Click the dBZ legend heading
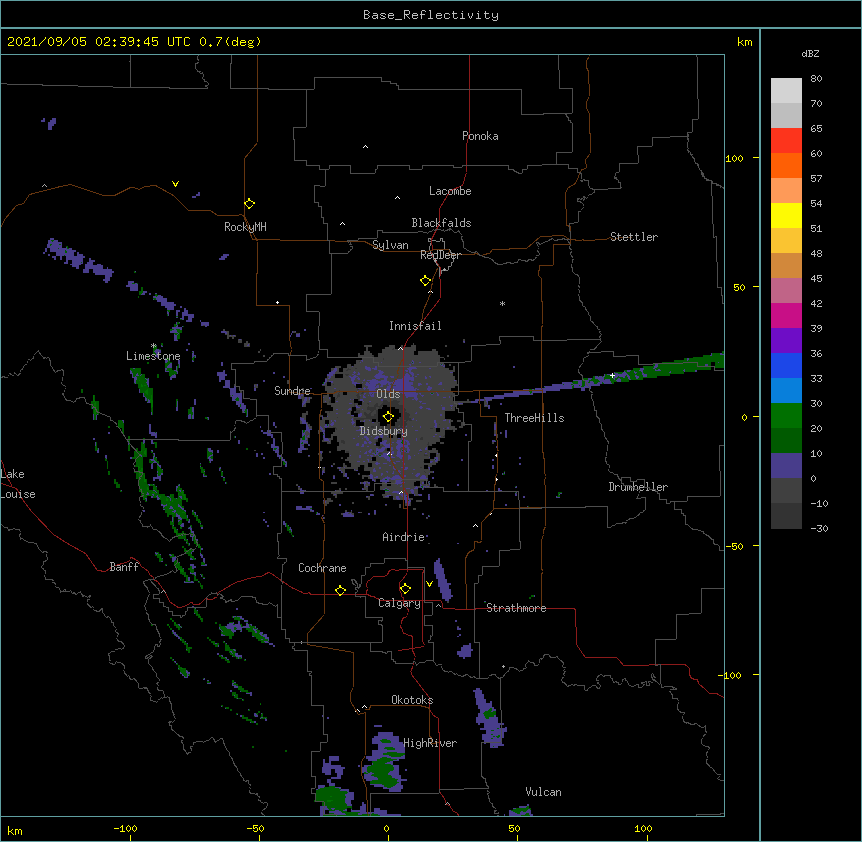 810,54
